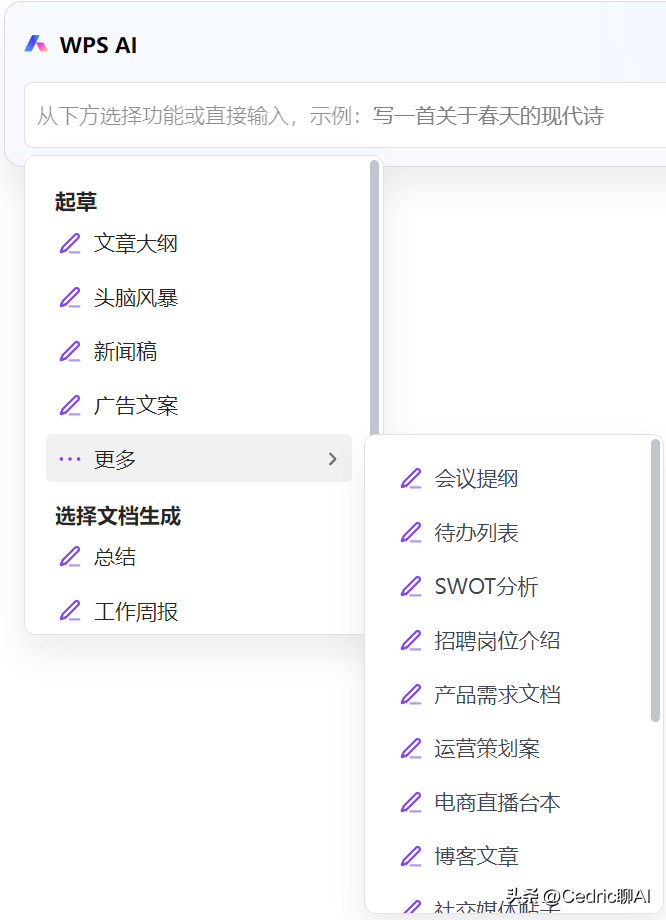Image resolution: width=666 pixels, height=920 pixels.
Task: Click pencil icon beside 产品需求文档
Action: 411,695
